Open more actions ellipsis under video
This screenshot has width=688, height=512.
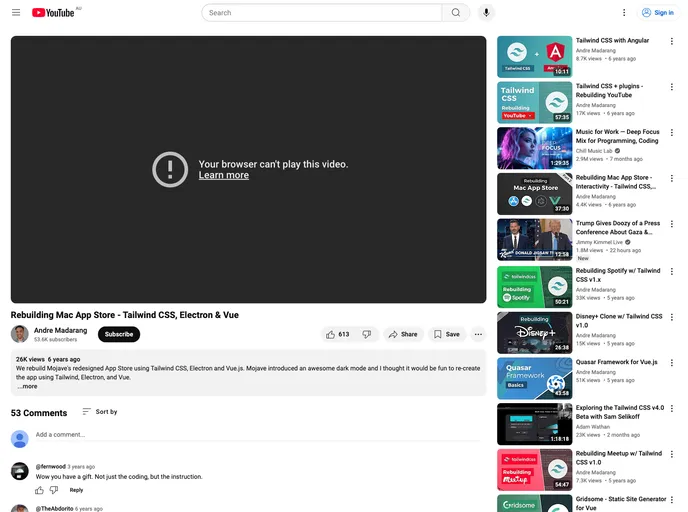478,334
